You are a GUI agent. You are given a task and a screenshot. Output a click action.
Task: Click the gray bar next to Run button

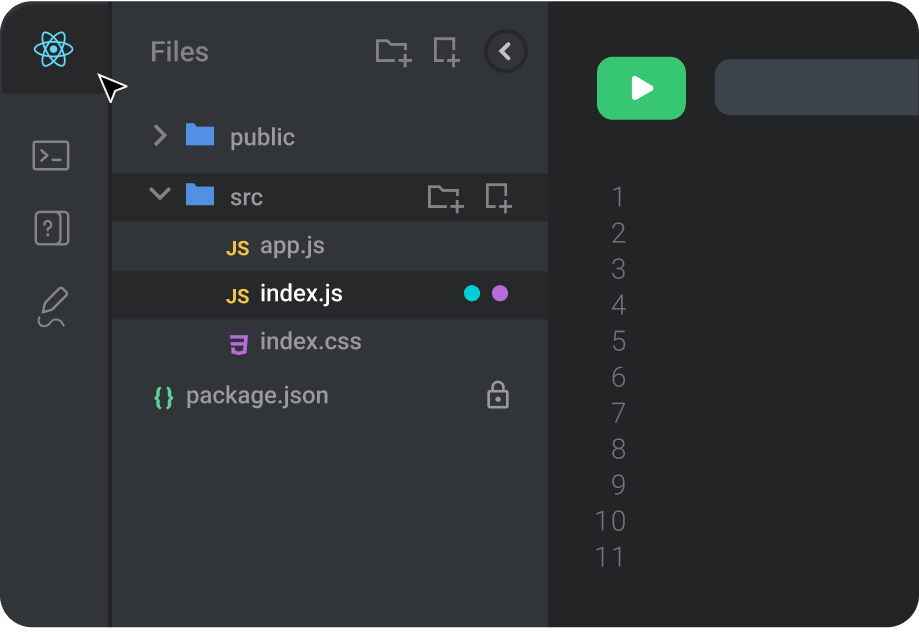pos(815,88)
